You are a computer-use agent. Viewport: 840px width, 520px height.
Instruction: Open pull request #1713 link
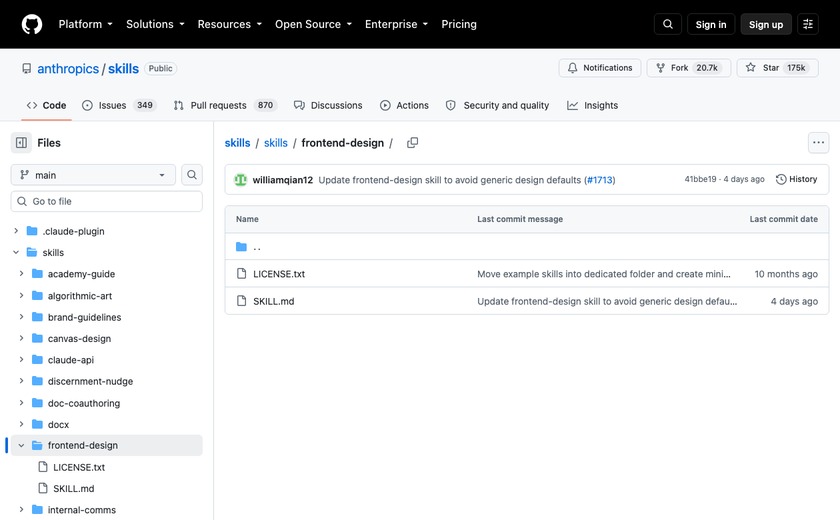tap(599, 180)
